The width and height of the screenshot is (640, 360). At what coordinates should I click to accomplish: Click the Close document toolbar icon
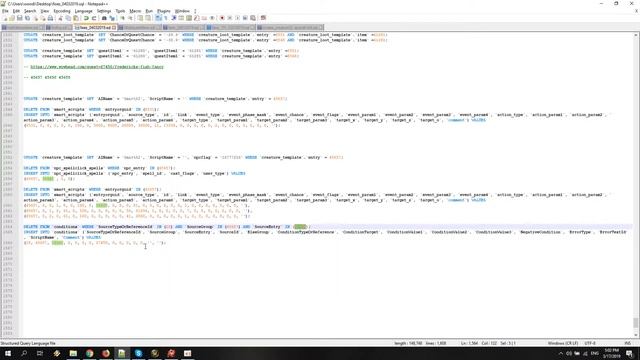pyautogui.click(x=36, y=18)
